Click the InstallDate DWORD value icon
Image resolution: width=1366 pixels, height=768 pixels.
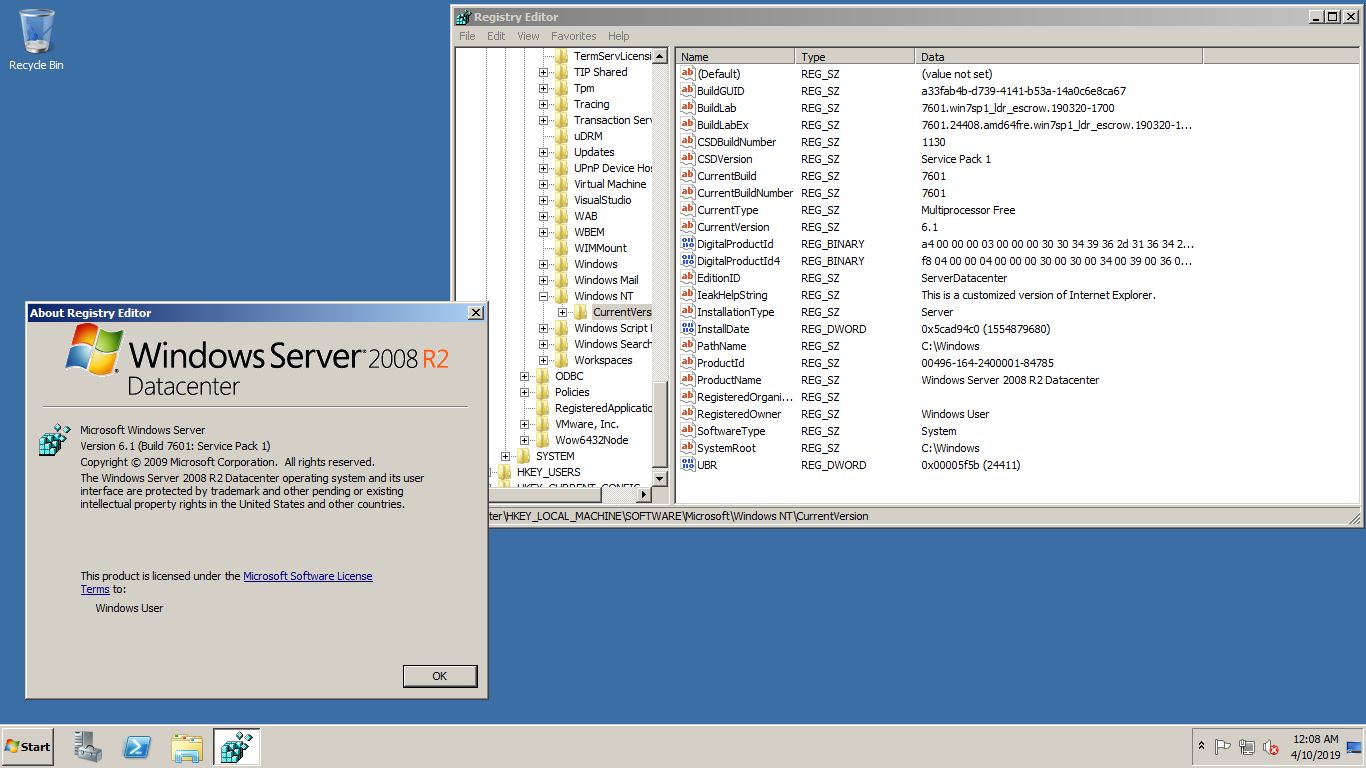click(x=687, y=329)
